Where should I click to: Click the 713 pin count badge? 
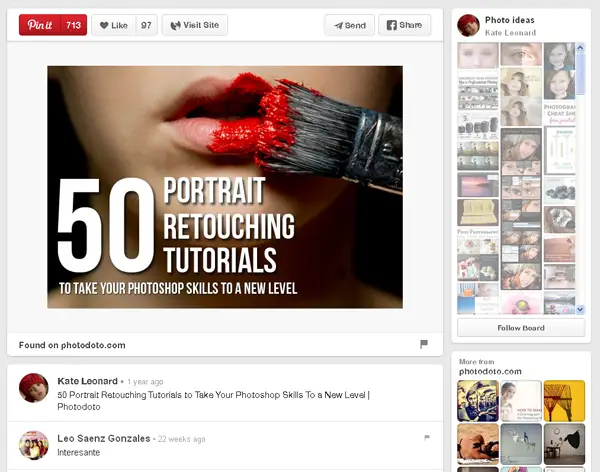73,25
